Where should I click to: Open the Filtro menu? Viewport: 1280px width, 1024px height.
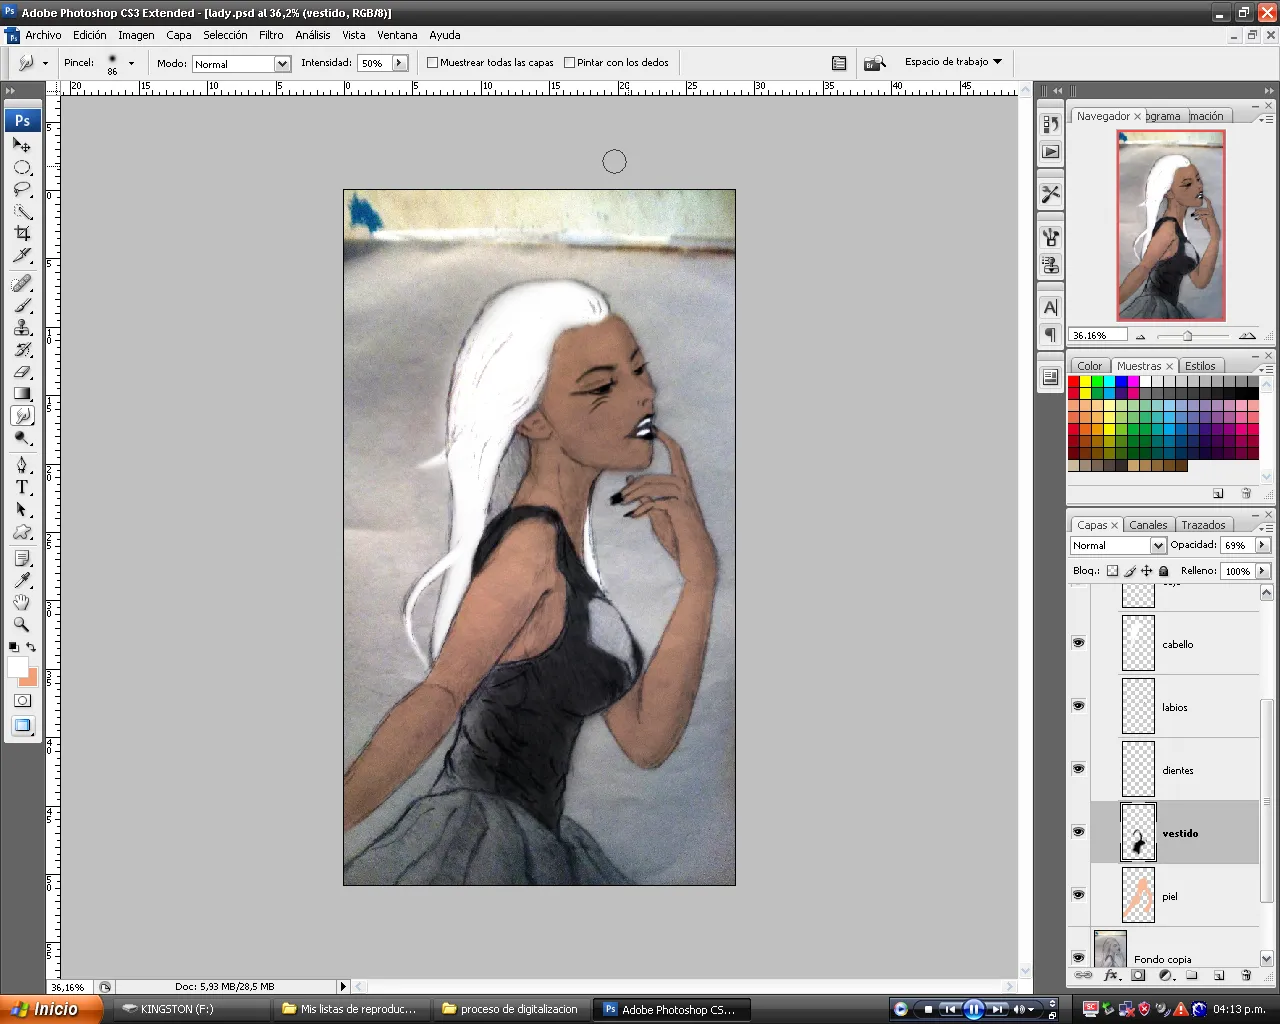click(x=271, y=35)
